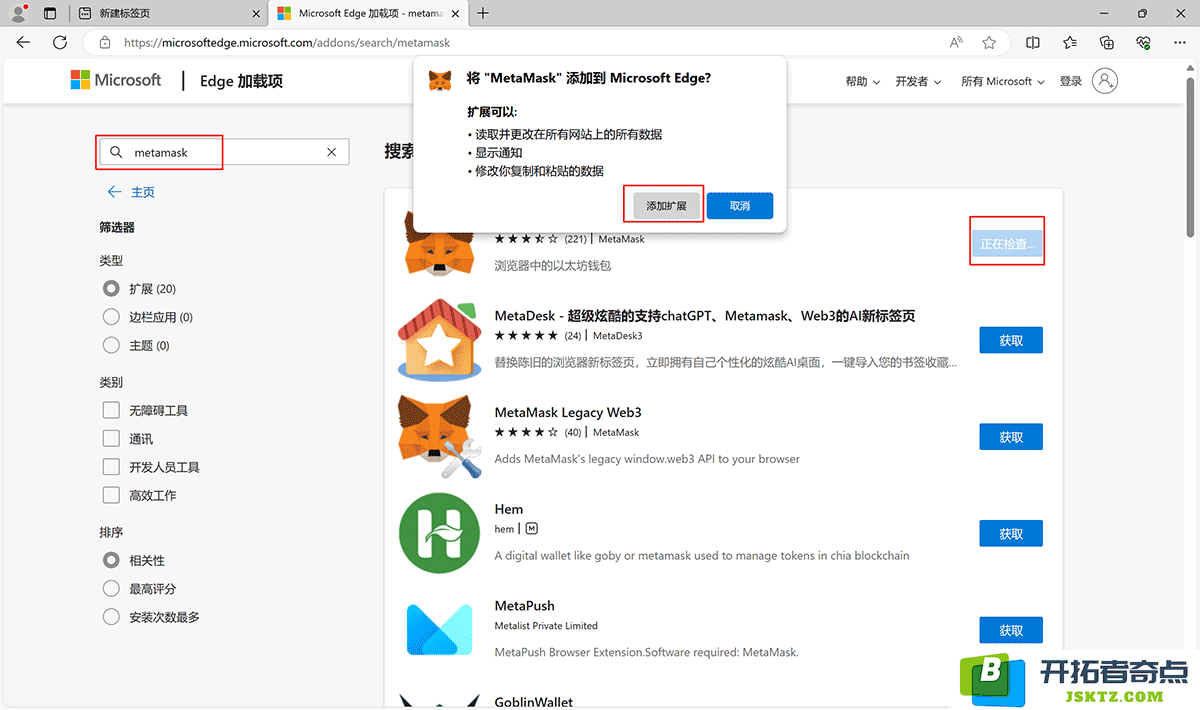
Task: Select the 扩展 (20) type radio button
Action: 111,288
